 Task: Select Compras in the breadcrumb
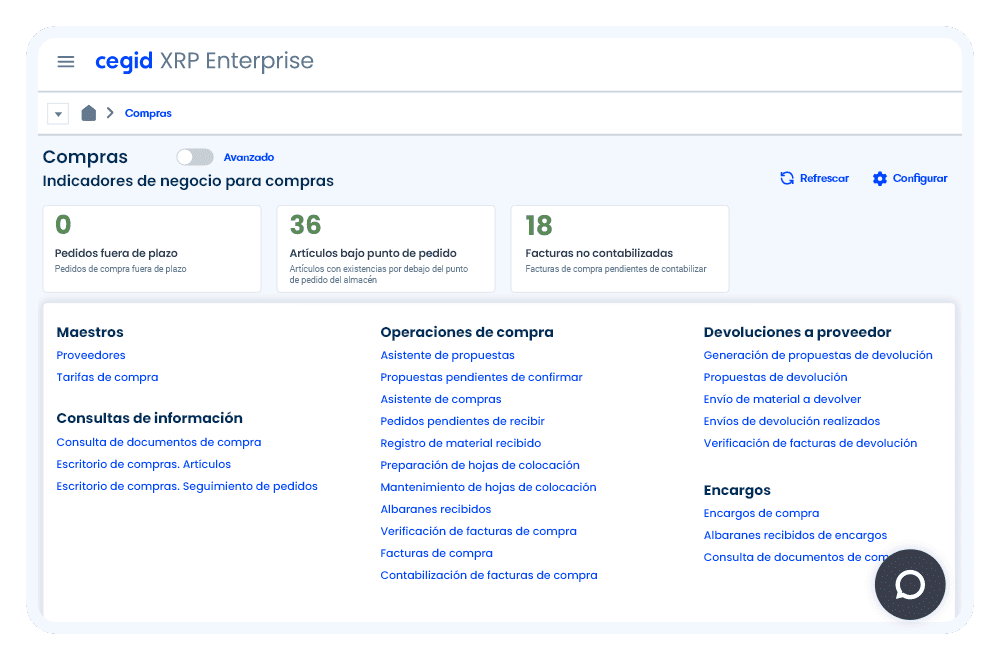pos(148,114)
